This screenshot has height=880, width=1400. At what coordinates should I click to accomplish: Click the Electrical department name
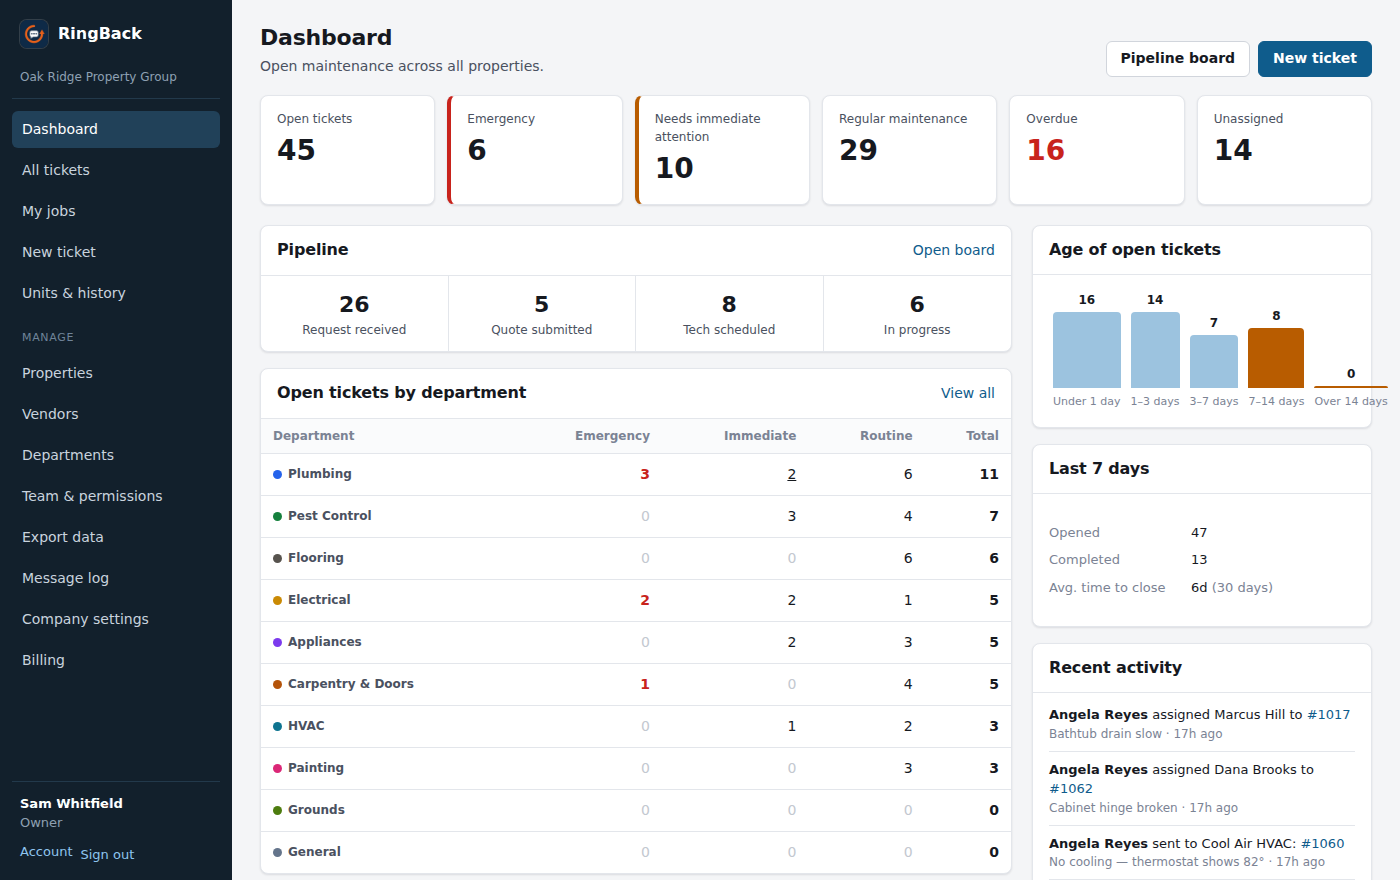319,600
